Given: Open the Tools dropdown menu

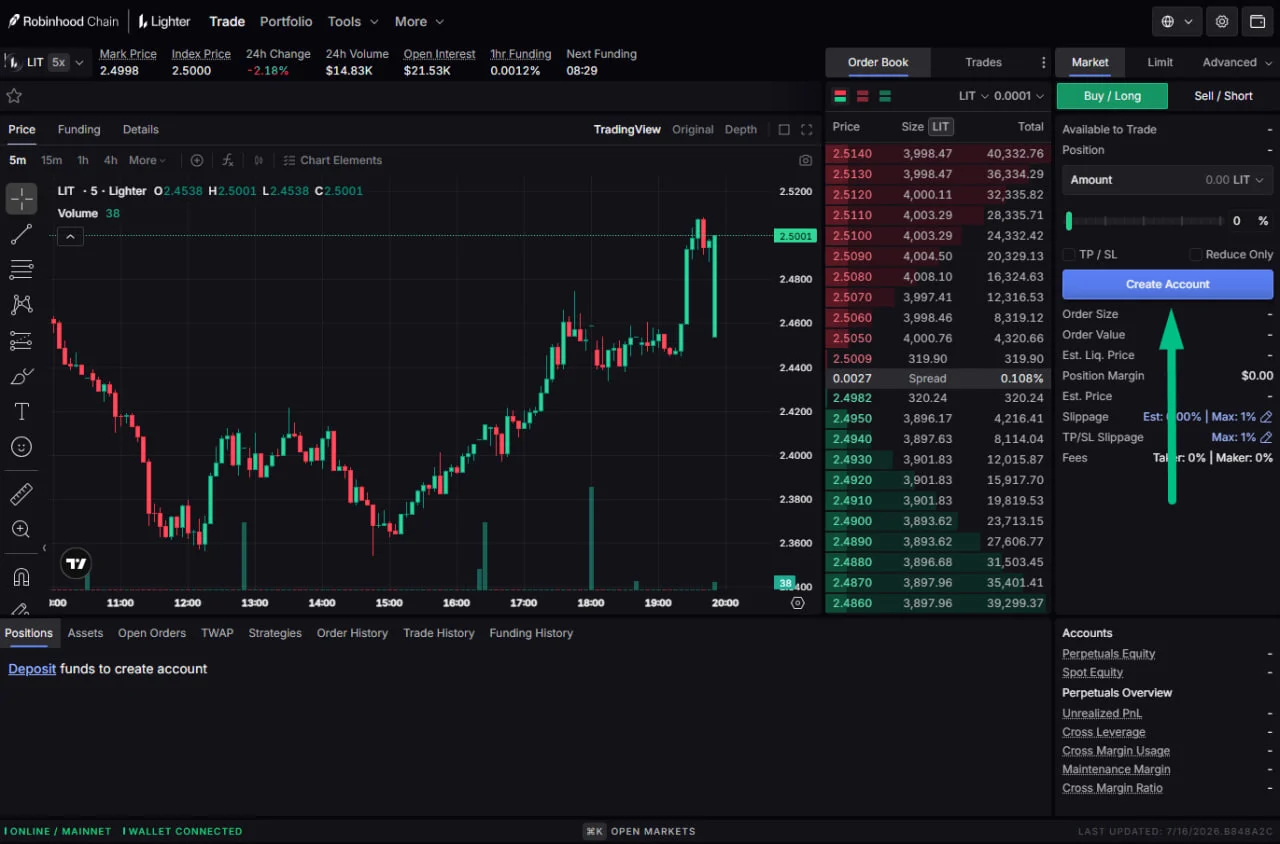Looking at the screenshot, I should pos(353,21).
